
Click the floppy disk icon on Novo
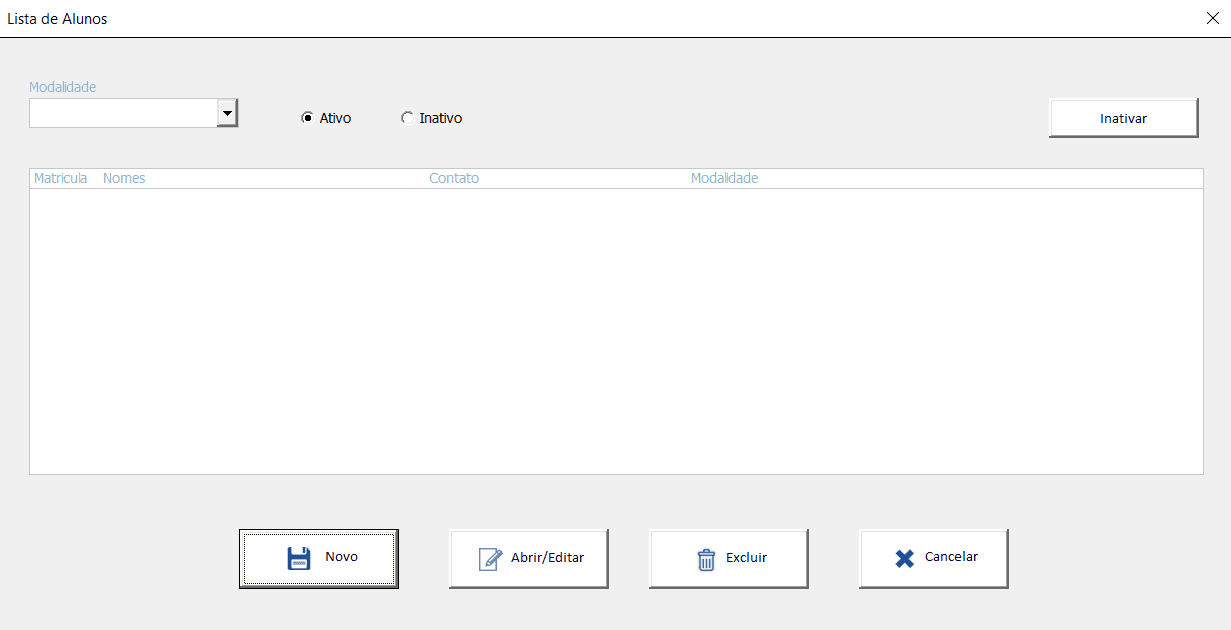pyautogui.click(x=299, y=558)
